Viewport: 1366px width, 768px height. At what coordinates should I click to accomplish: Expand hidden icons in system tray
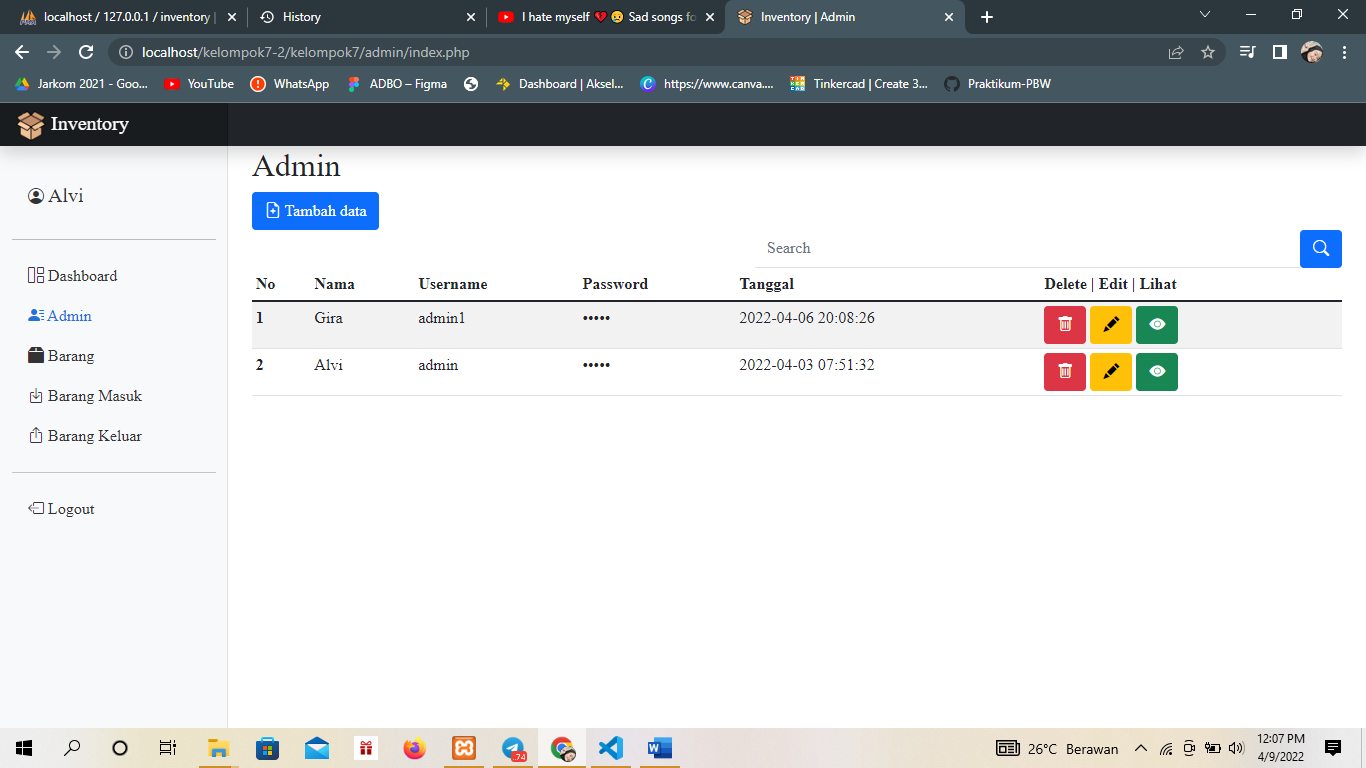pos(1140,747)
